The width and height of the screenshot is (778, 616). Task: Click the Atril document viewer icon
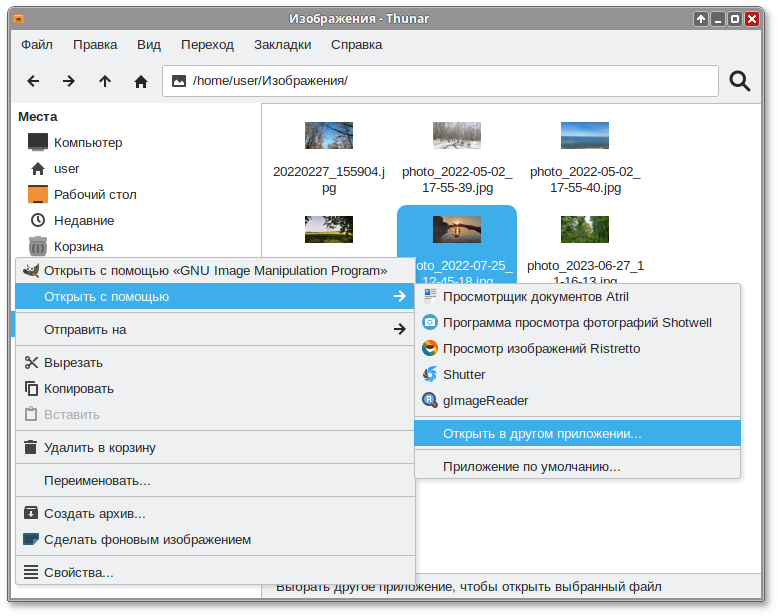(430, 296)
